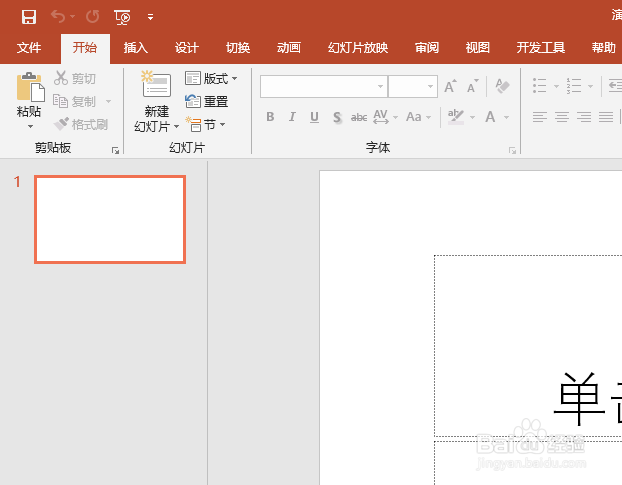This screenshot has height=485, width=622.
Task: Open the 开发工具 tab
Action: 541,48
